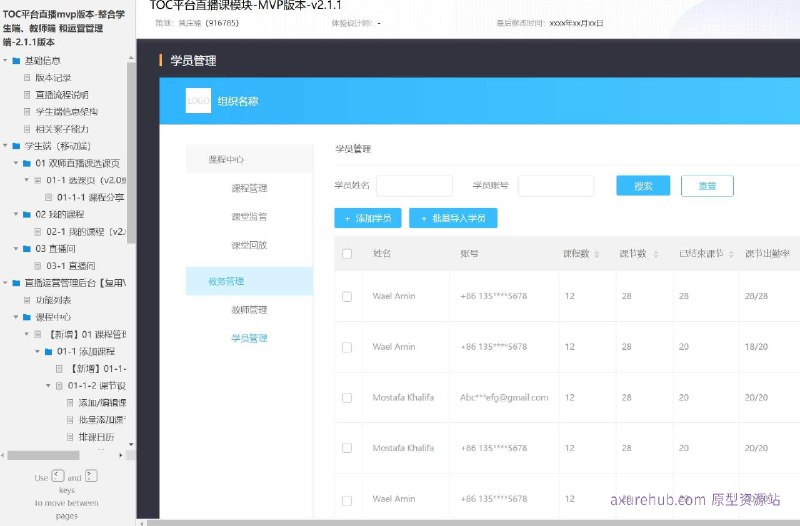
Task: Collapse the 01-1-2 课节设 node
Action: click(48, 386)
